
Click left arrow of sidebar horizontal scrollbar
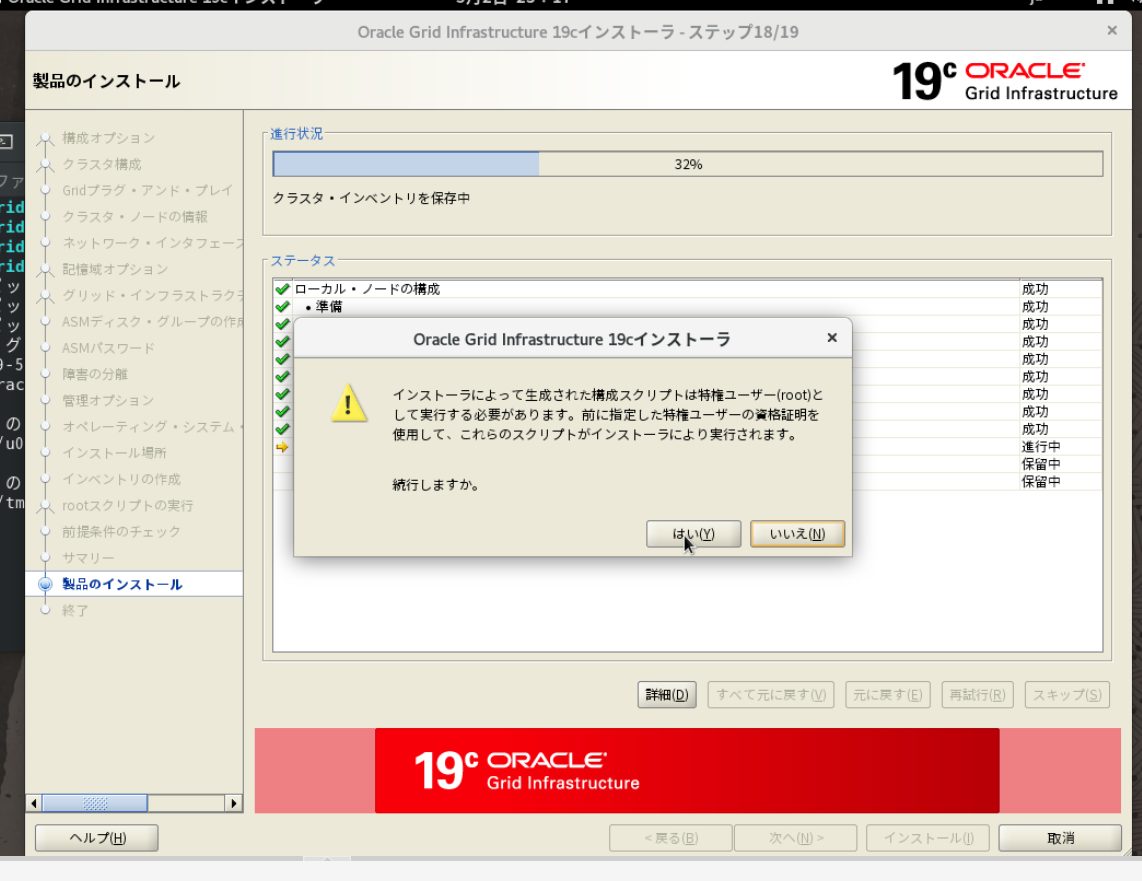[34, 803]
